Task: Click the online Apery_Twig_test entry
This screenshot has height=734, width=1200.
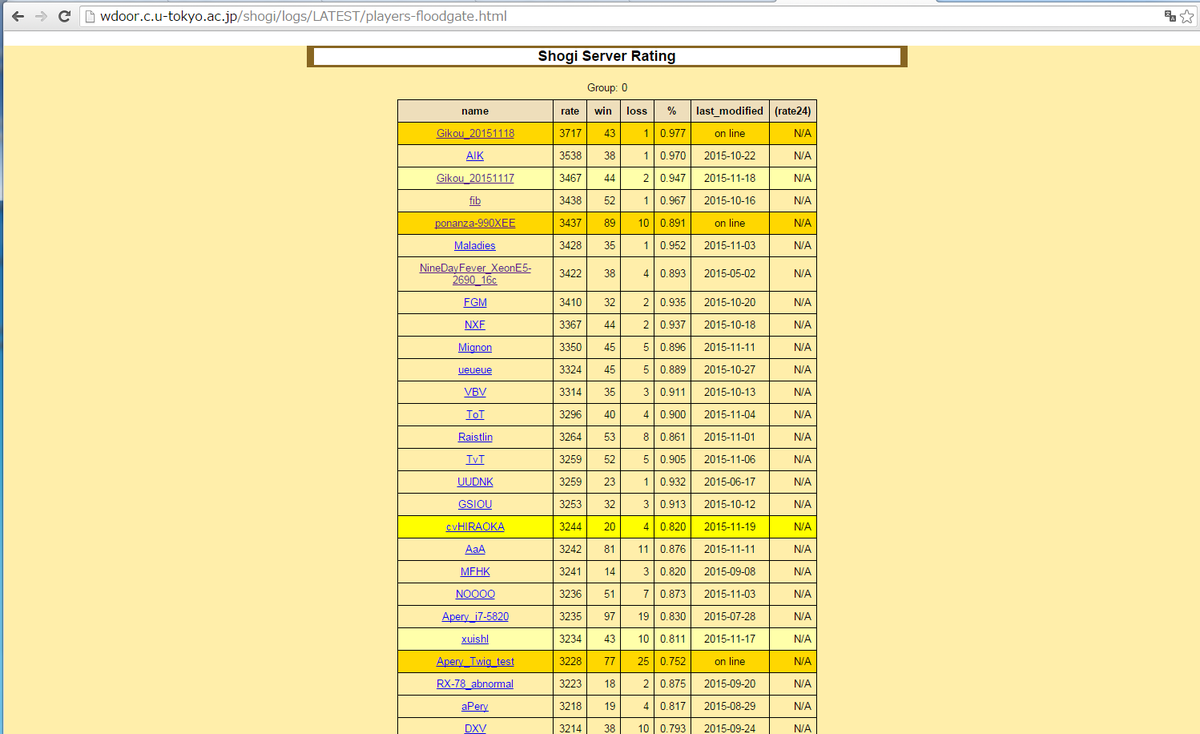Action: (x=474, y=661)
